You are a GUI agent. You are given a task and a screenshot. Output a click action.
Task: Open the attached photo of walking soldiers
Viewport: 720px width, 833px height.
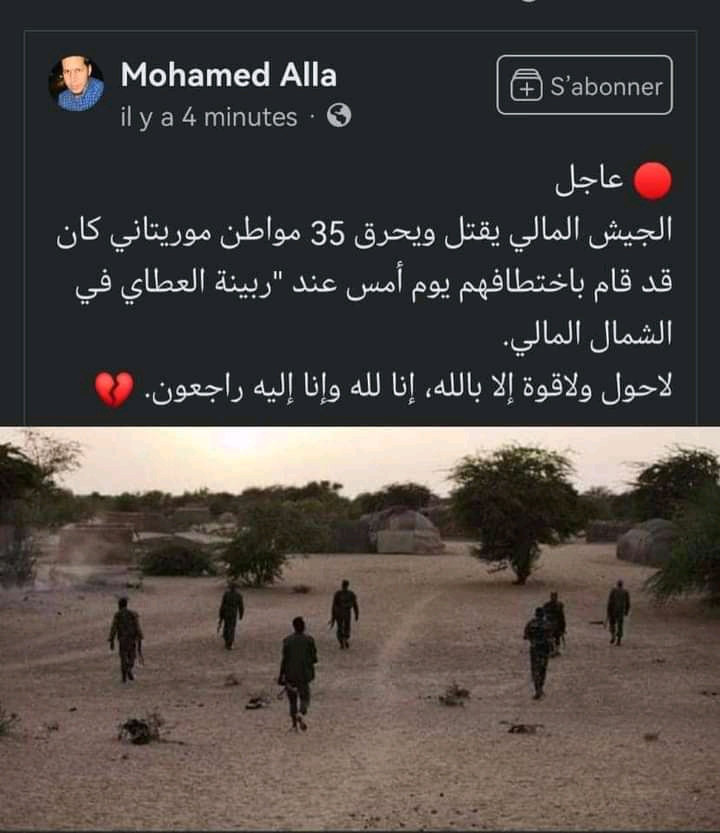click(x=360, y=628)
